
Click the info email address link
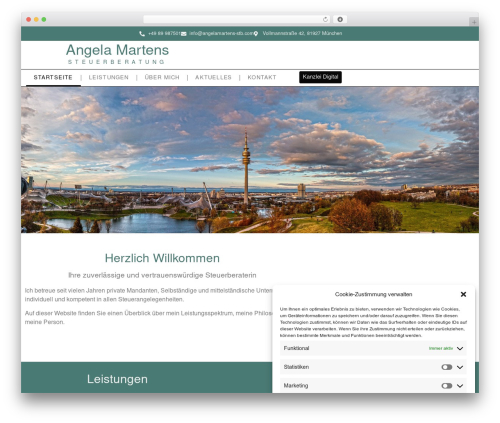coord(221,33)
